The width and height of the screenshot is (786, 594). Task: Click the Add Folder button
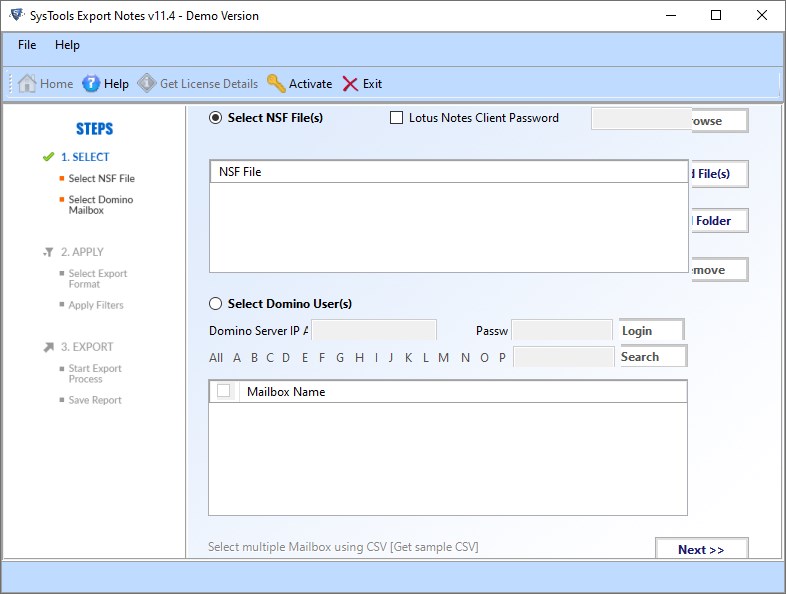click(x=720, y=221)
